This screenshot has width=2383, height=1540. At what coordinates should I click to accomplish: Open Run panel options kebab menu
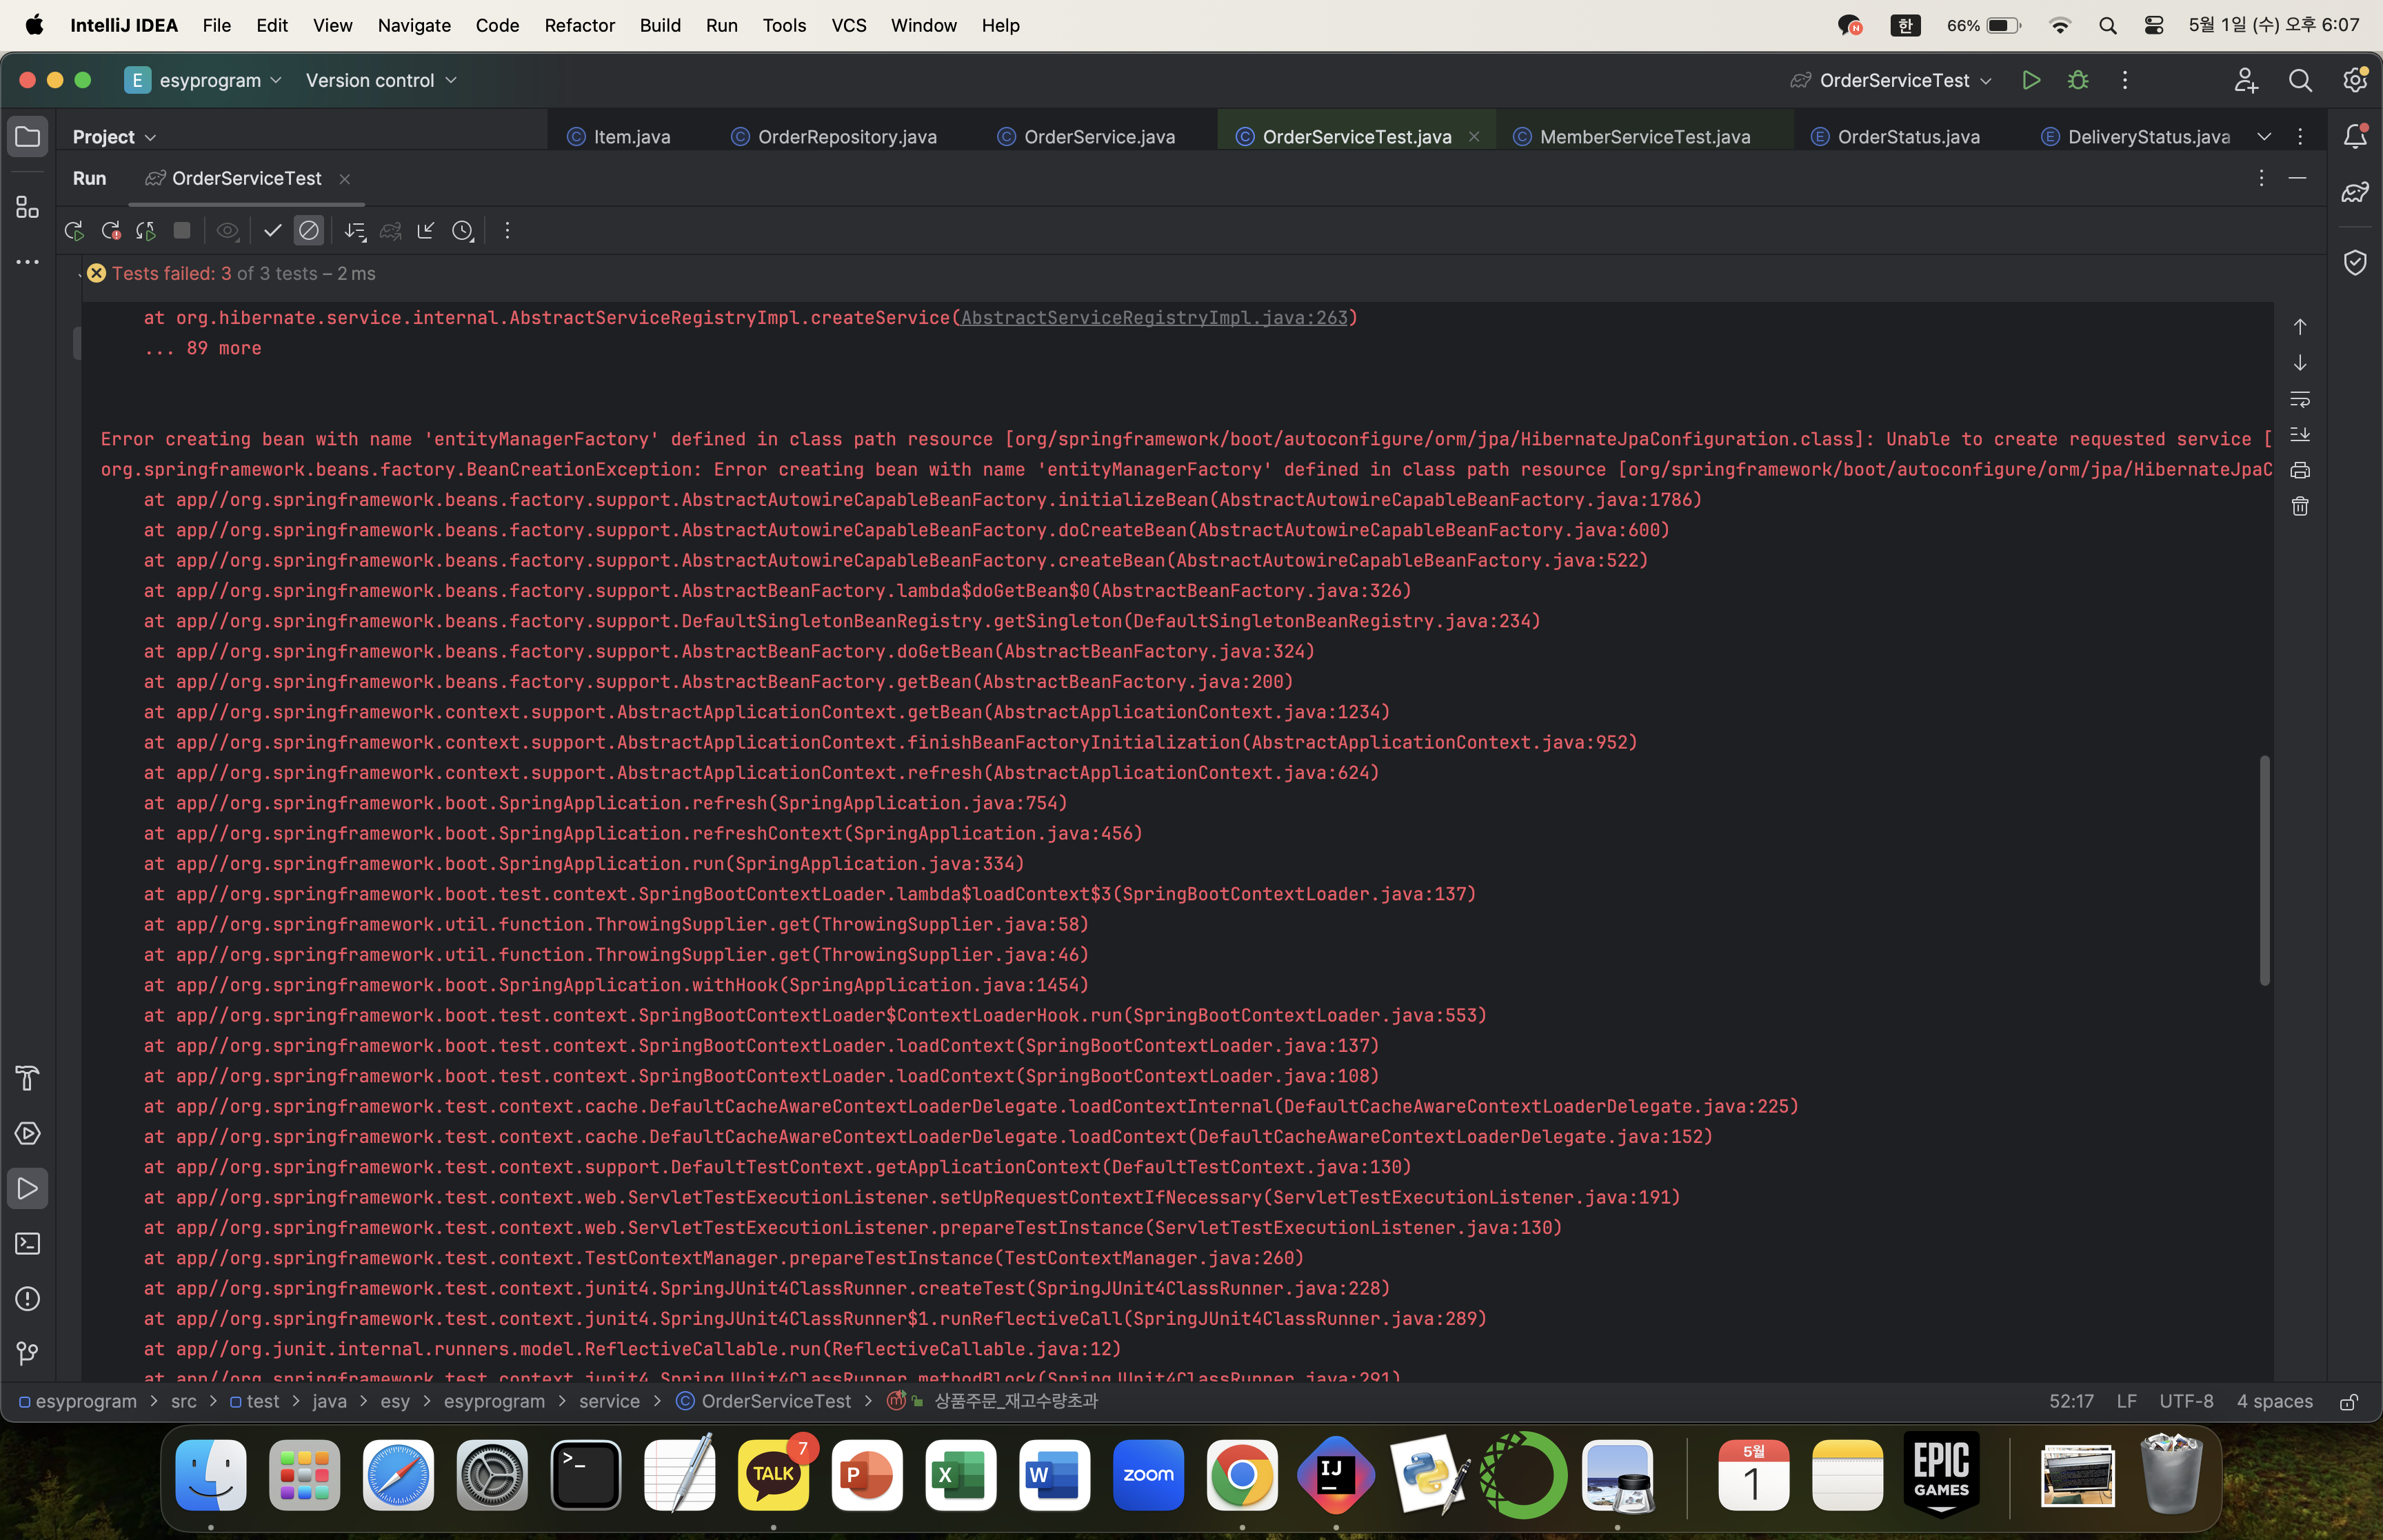2261,178
